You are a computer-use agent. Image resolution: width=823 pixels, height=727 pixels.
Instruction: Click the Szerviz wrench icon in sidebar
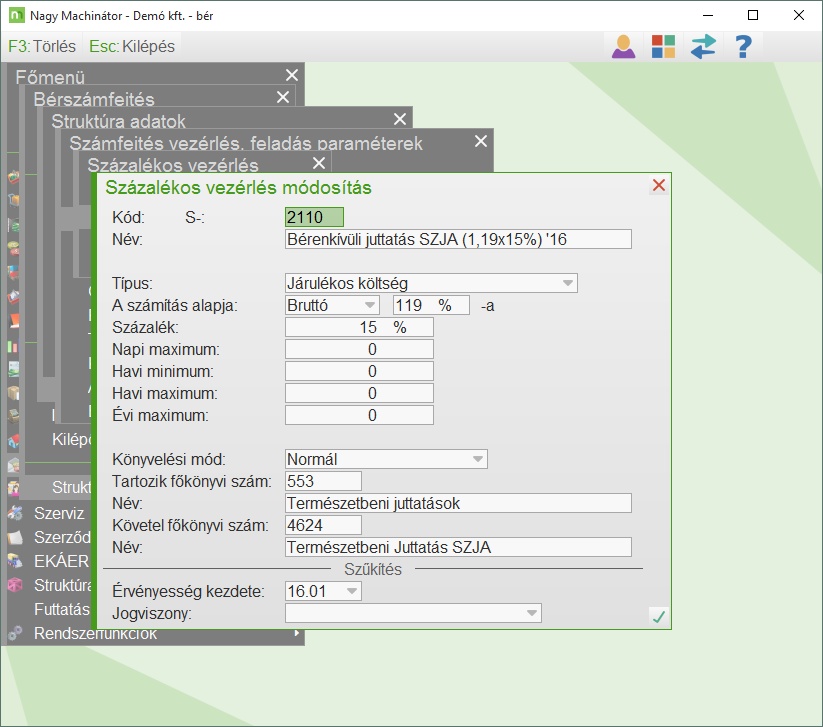coord(15,513)
